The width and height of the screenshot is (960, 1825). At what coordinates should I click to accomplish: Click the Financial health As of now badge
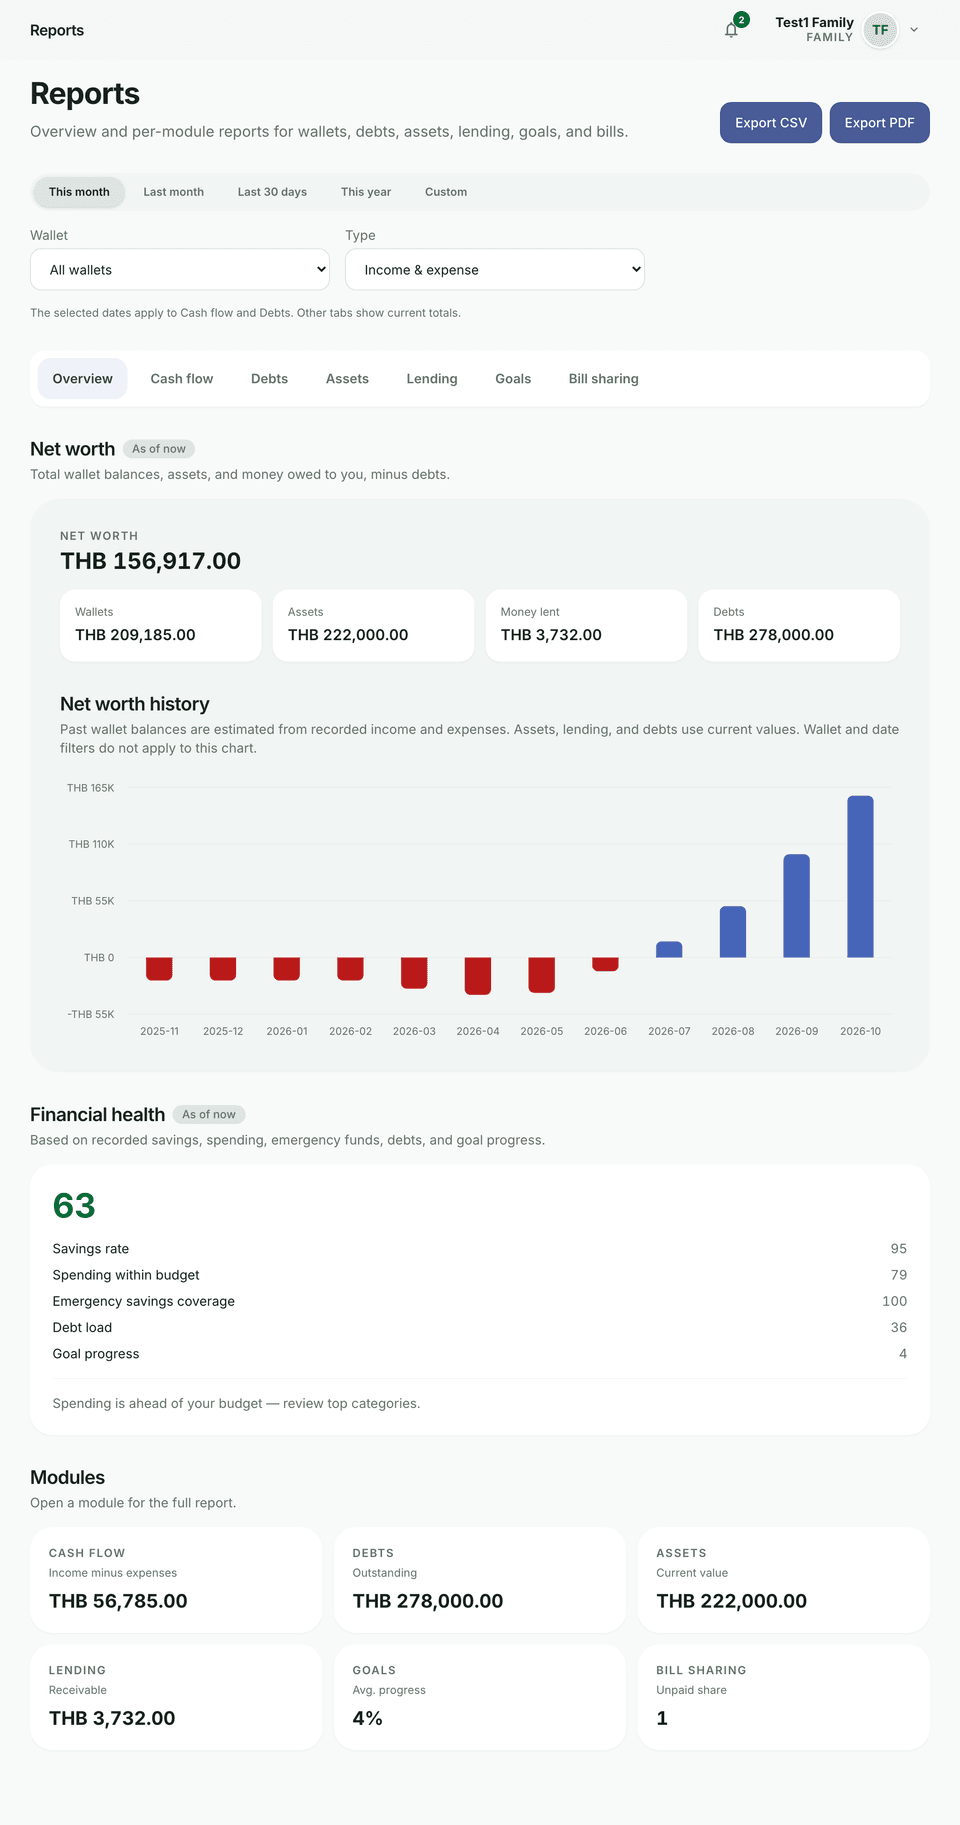pos(209,1114)
